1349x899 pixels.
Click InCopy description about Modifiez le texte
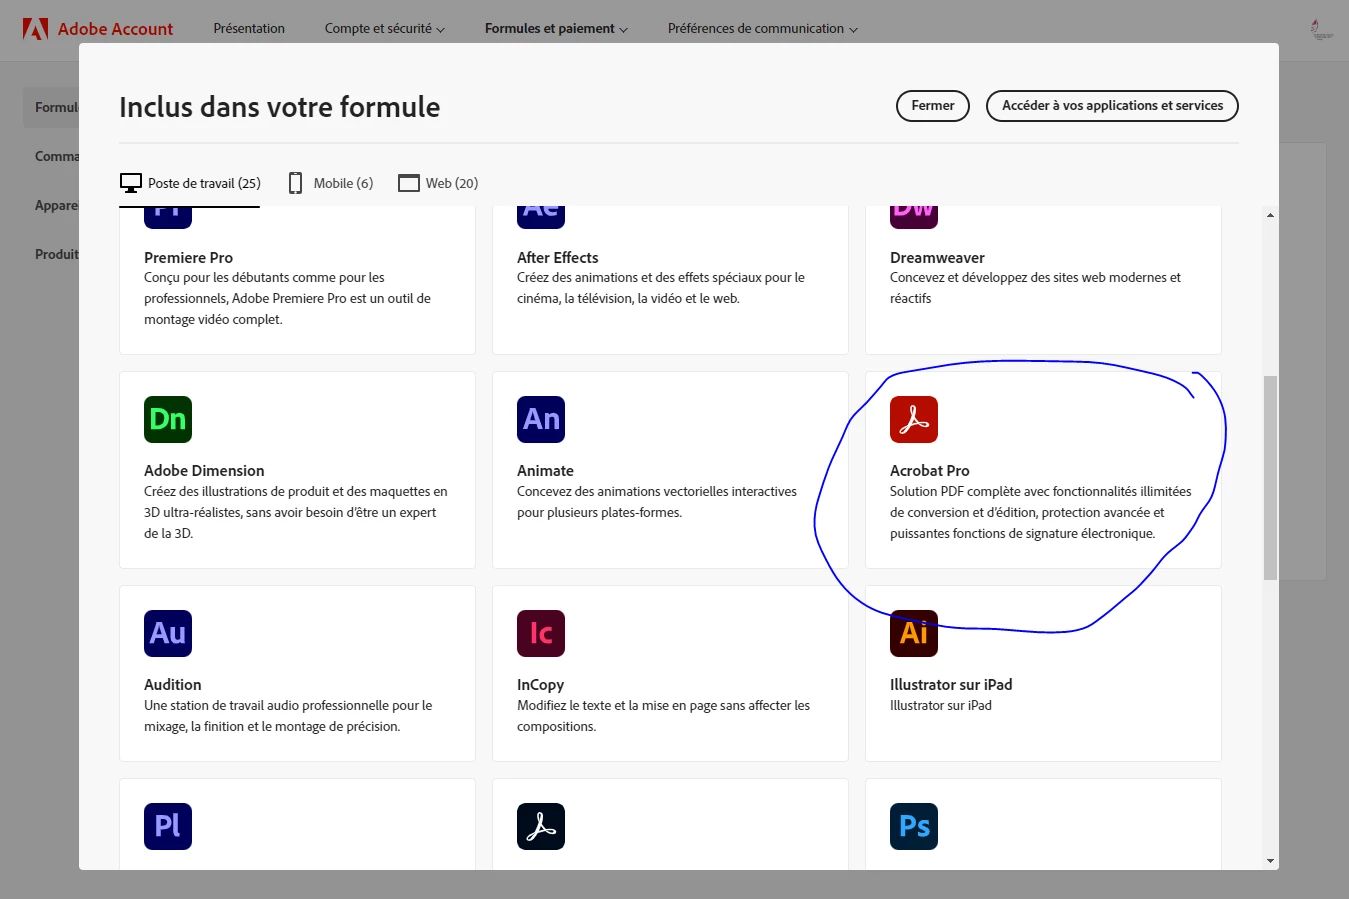pyautogui.click(x=663, y=716)
